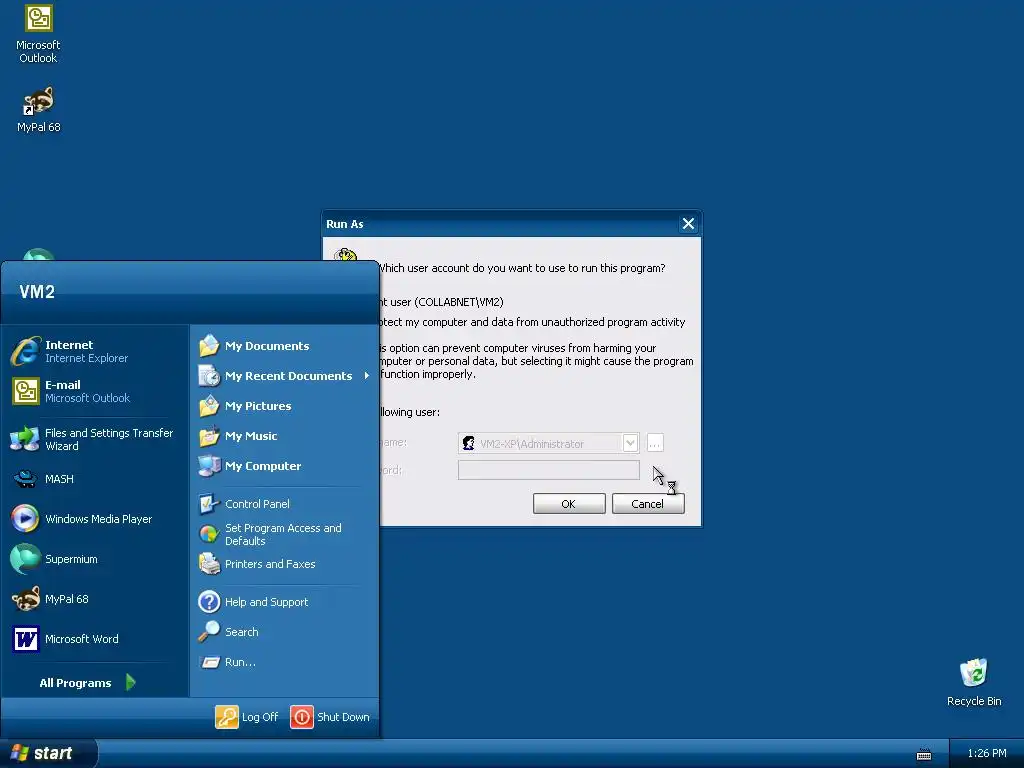The image size is (1024, 768).
Task: Click inside the password field in Run As
Action: coord(549,470)
